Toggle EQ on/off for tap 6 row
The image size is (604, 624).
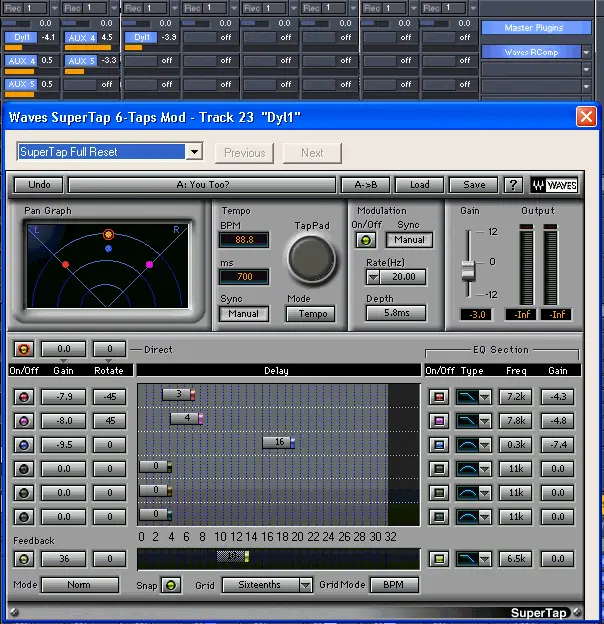(439, 517)
